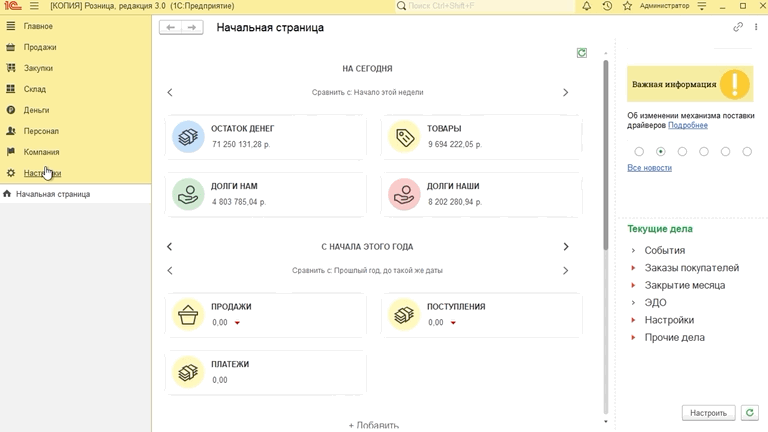Screen dimensions: 768x432
Task: Expand Заказы покупателей in current tasks
Action: click(x=633, y=268)
